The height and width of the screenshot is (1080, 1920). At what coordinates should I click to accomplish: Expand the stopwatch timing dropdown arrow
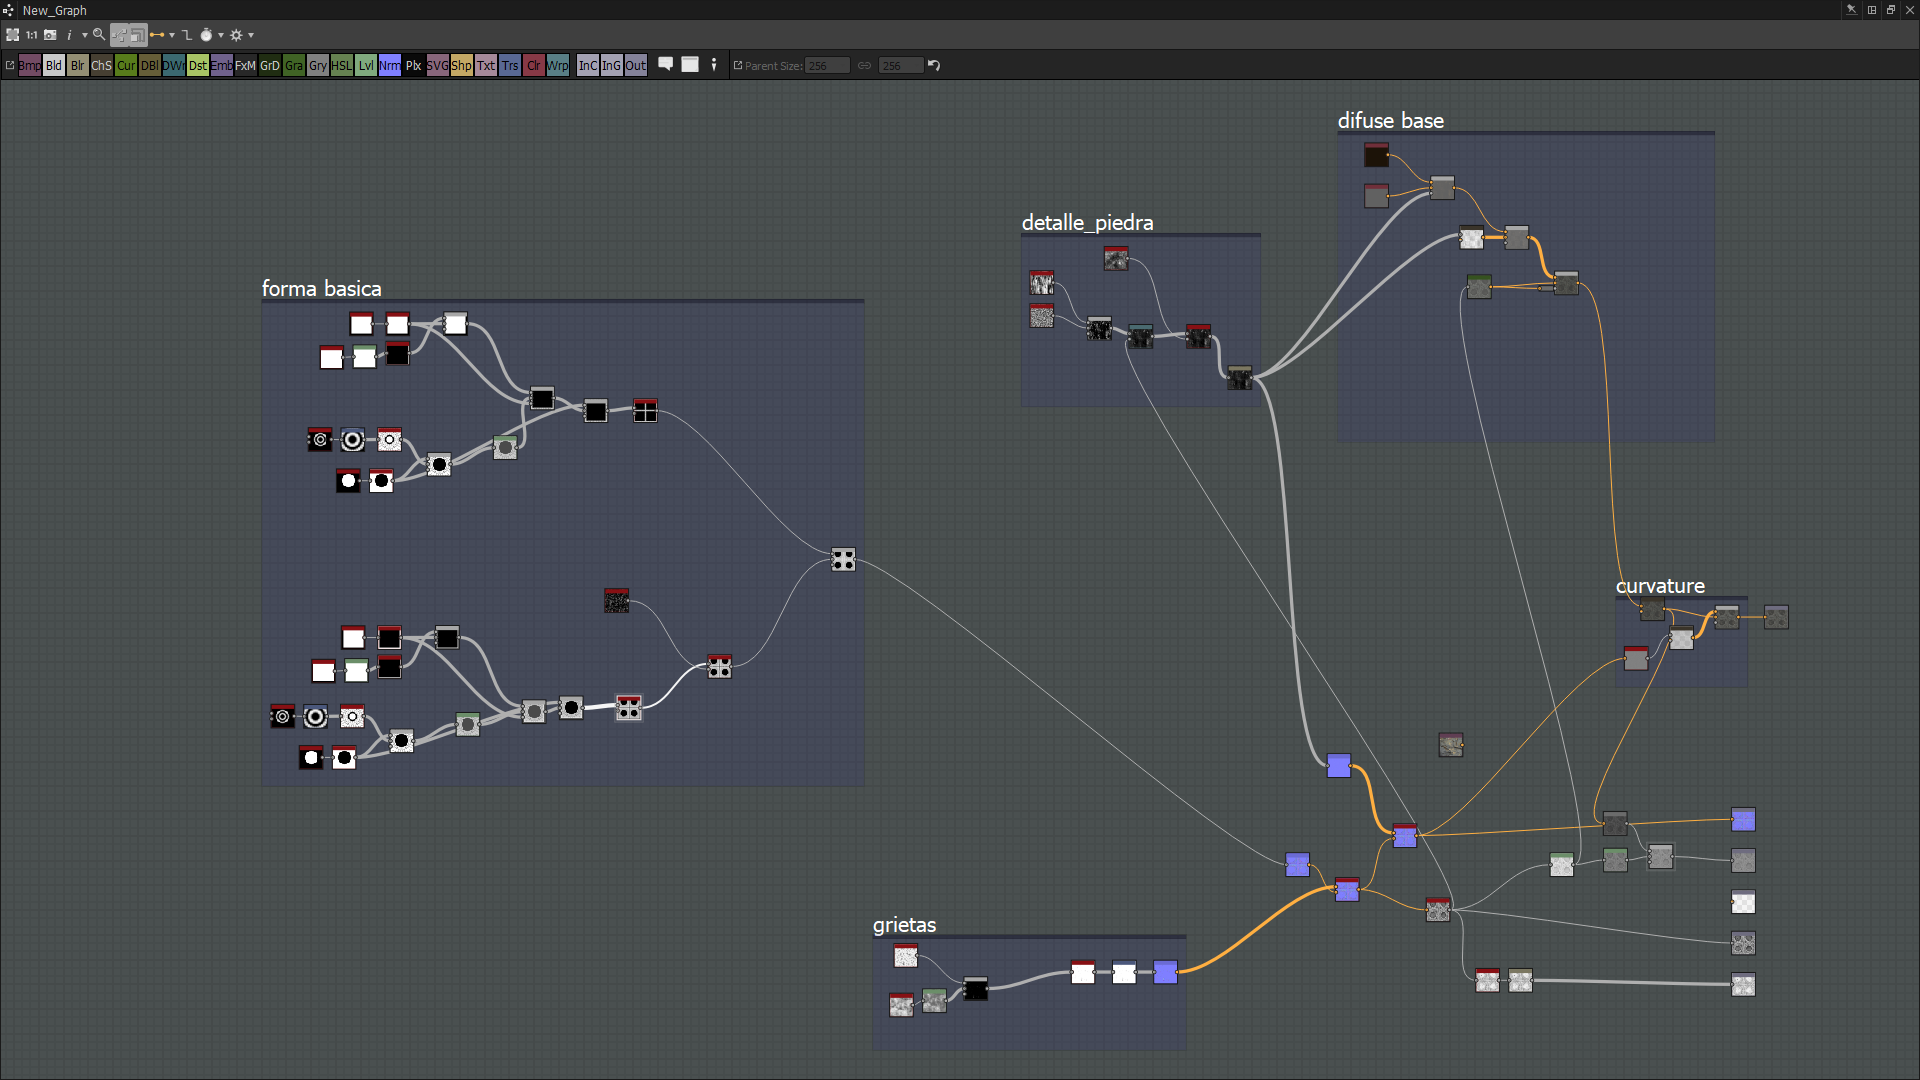click(x=221, y=35)
